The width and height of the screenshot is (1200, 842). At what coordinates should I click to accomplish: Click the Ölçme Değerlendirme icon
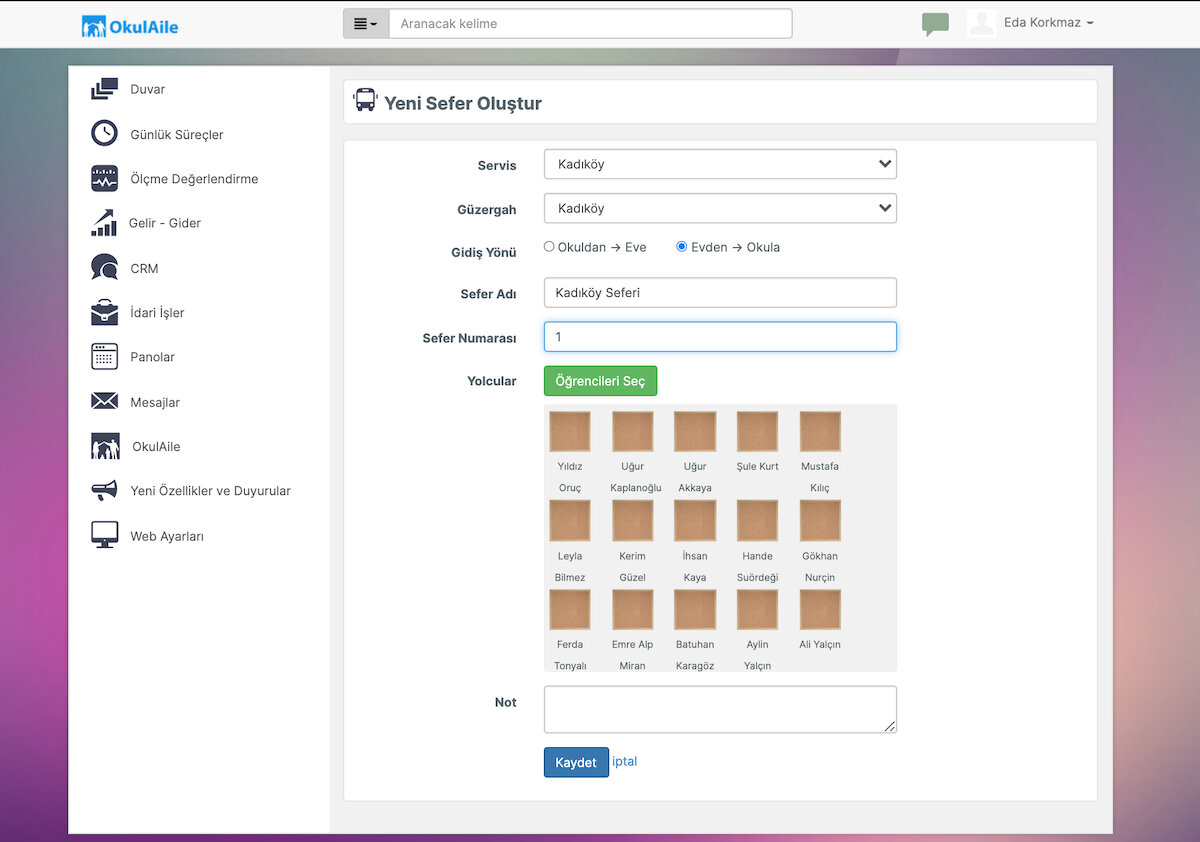pyautogui.click(x=104, y=179)
